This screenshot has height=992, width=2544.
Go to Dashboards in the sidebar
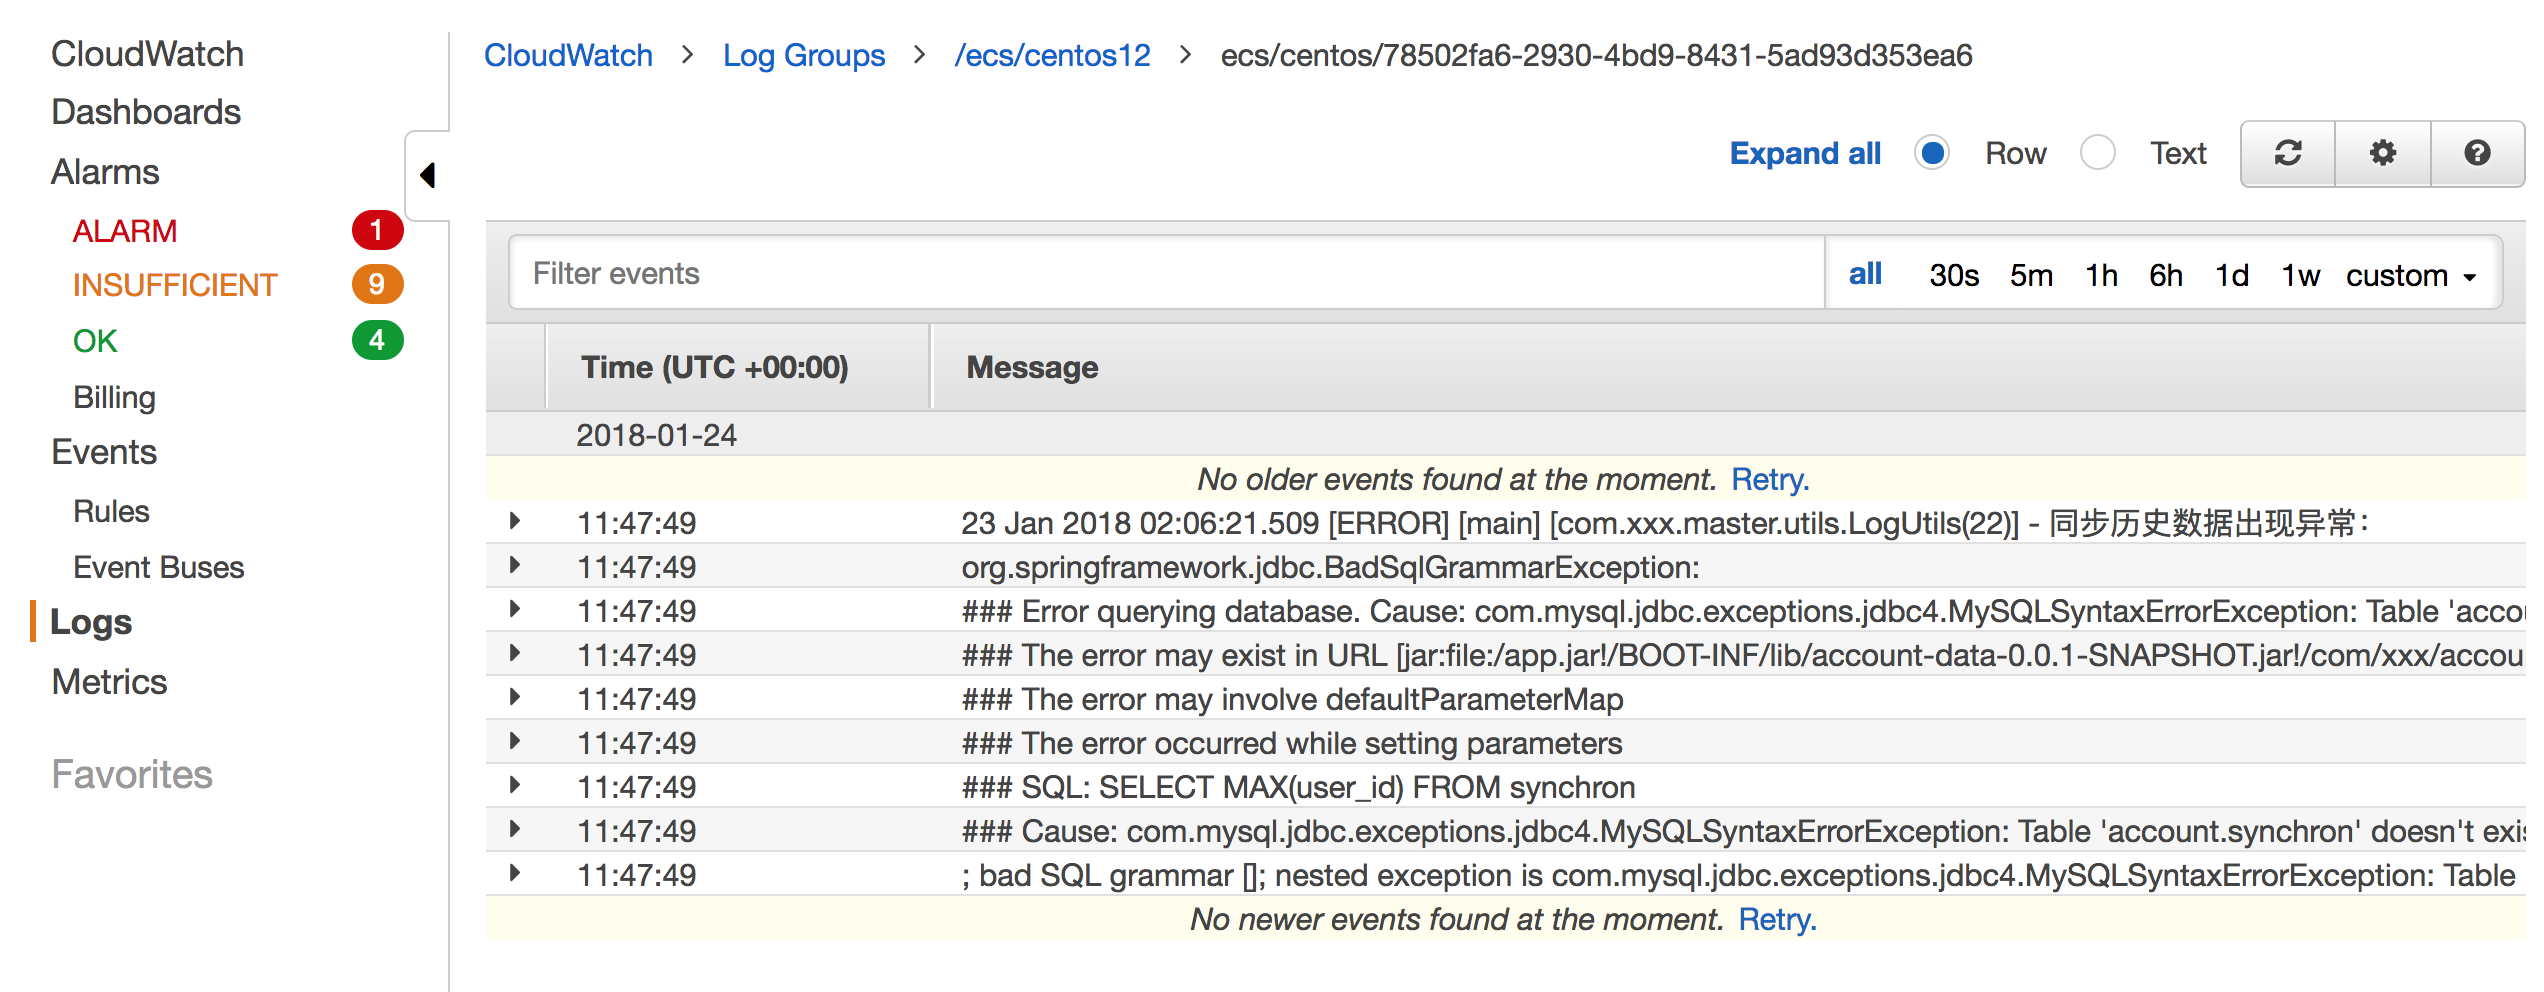pos(146,112)
